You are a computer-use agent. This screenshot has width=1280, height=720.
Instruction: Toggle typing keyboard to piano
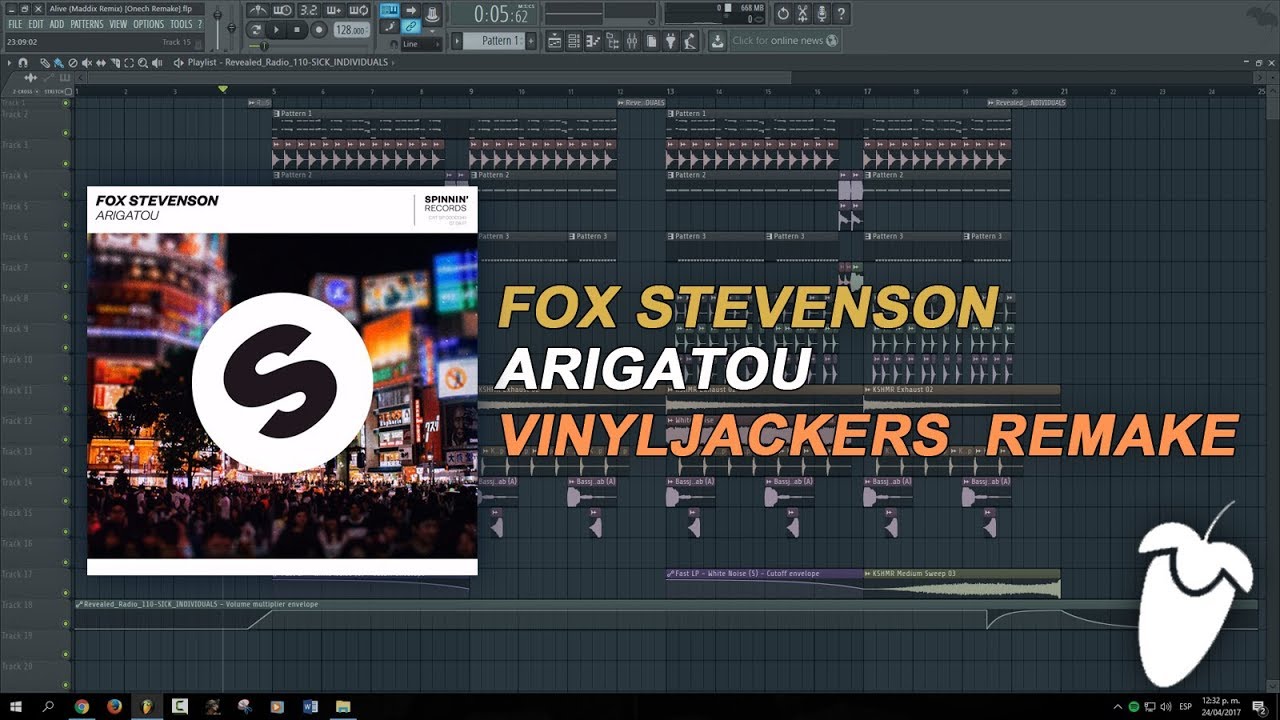click(390, 10)
